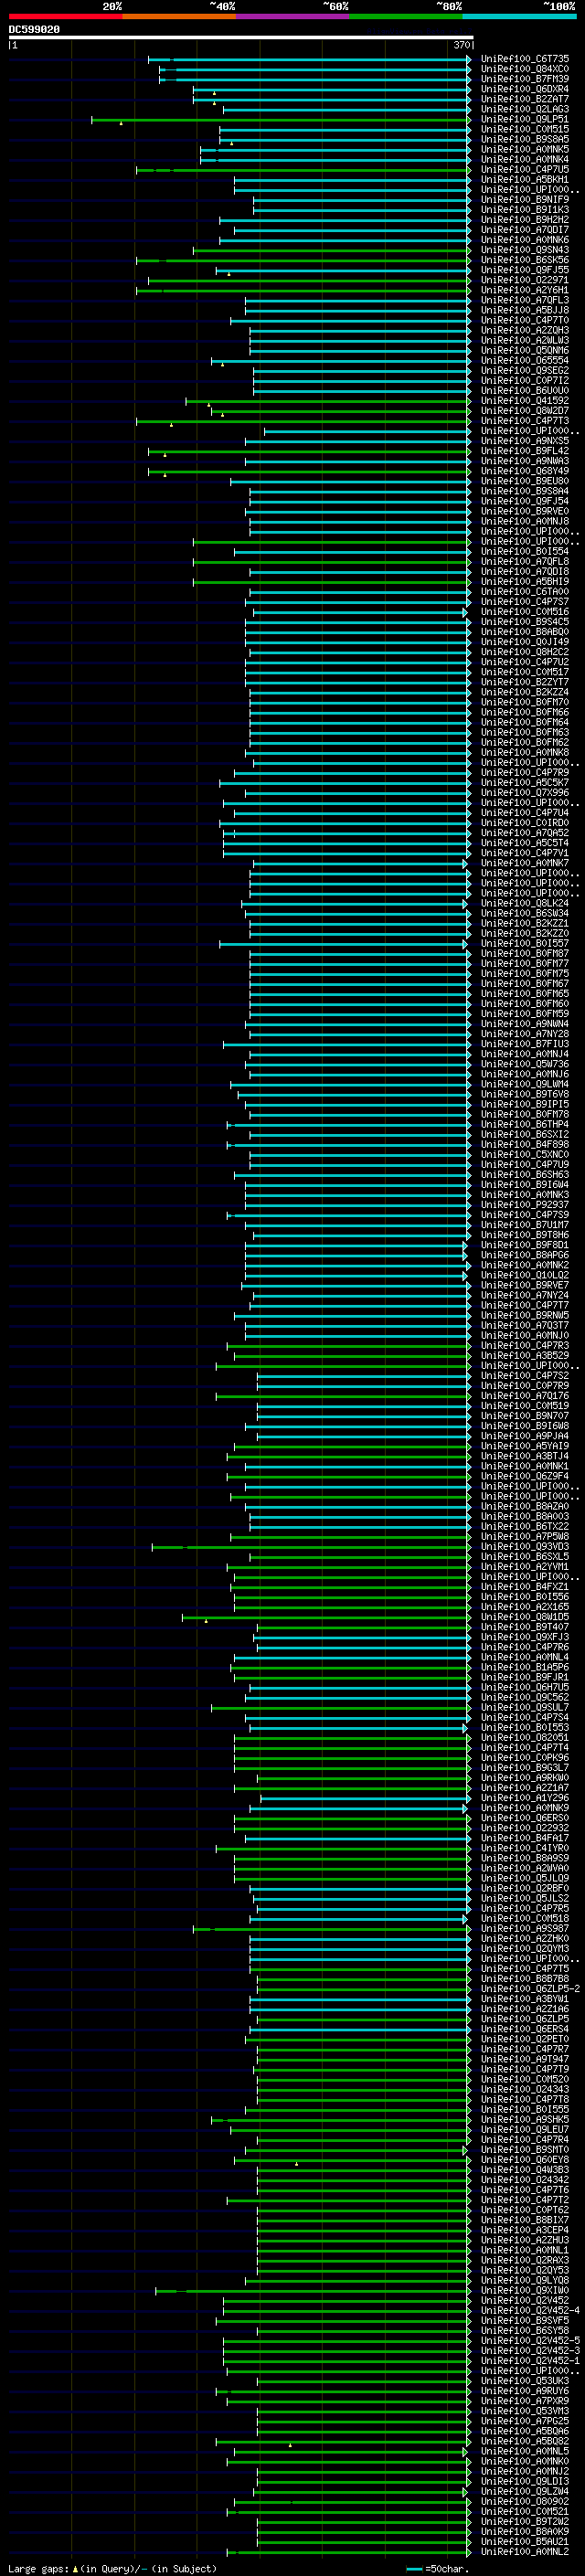Select the DC599020 query name label
Screen dimensions: 585x2576
point(34,30)
